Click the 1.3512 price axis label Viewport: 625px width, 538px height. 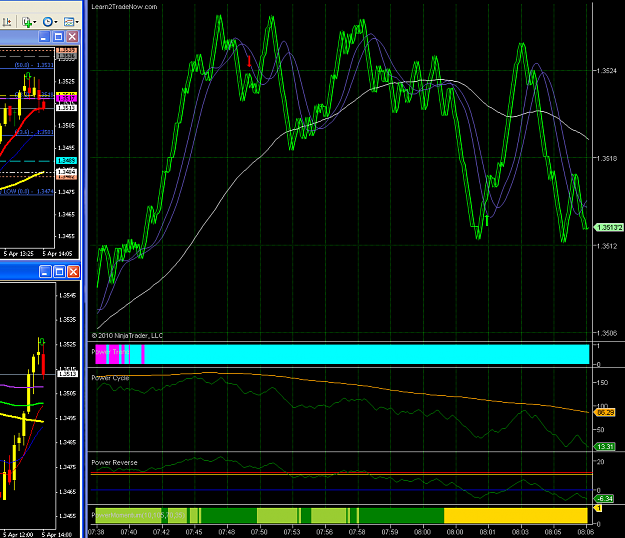[607, 246]
